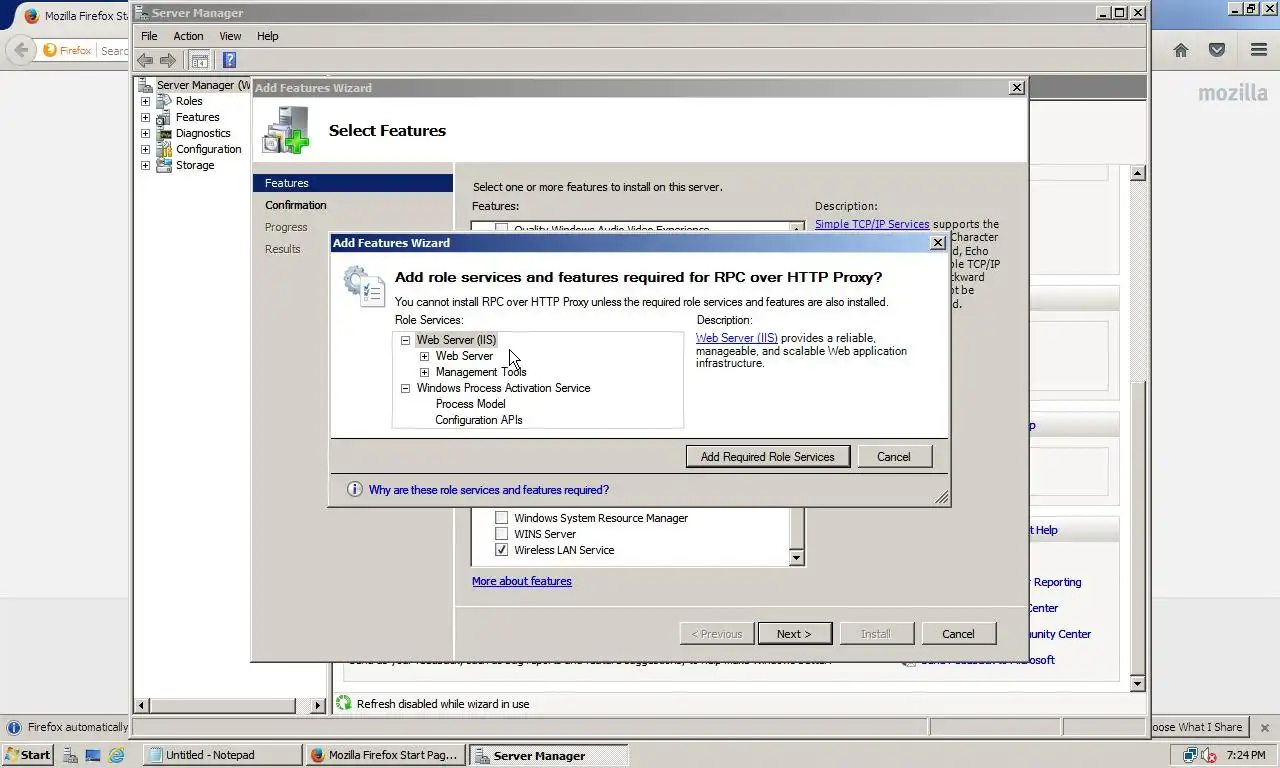Open the View menu

230,36
